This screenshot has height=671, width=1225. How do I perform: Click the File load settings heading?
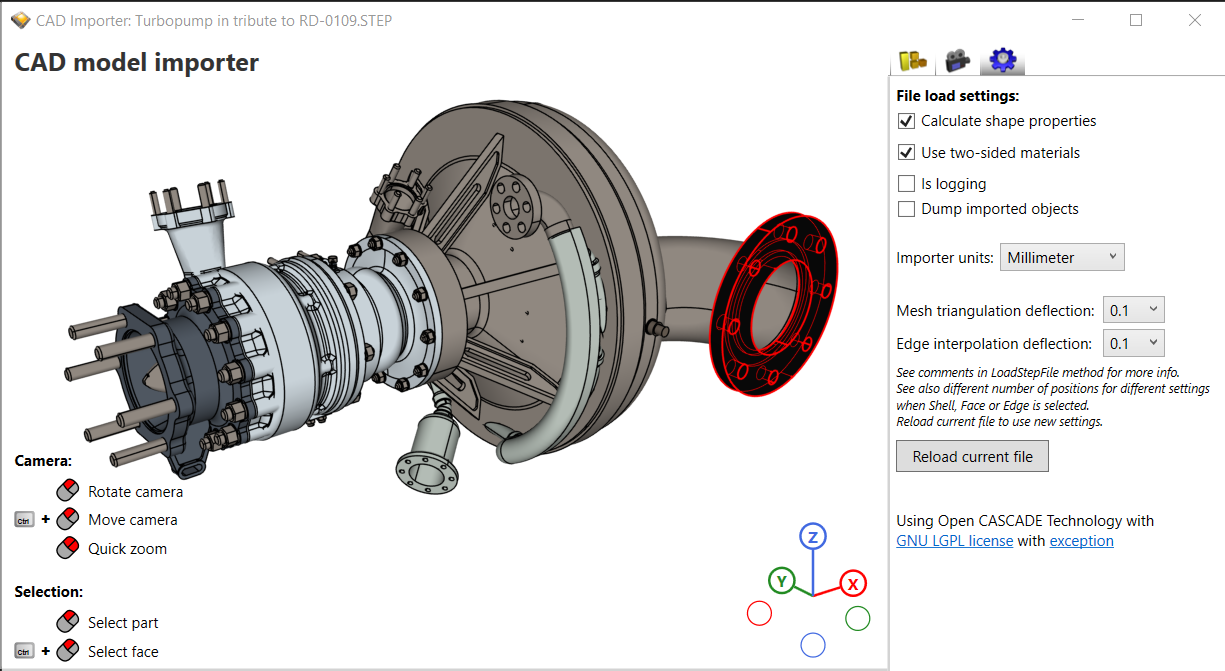958,97
